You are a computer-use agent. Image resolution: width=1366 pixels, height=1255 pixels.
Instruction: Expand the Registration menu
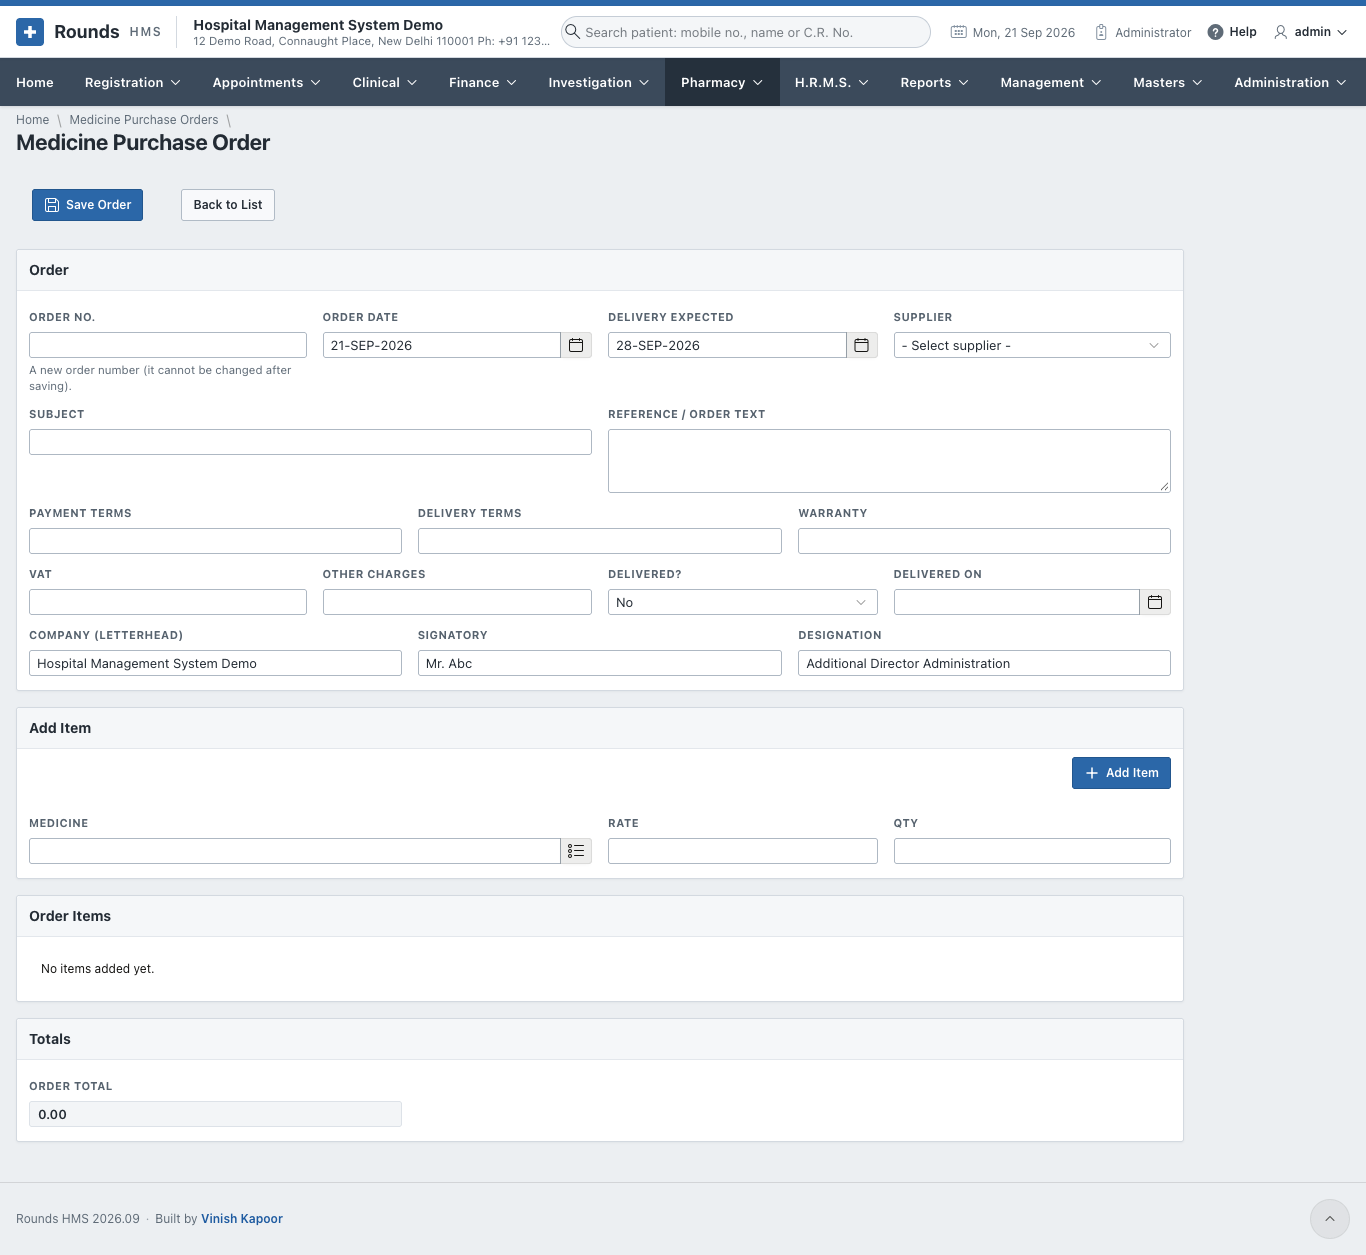click(133, 82)
